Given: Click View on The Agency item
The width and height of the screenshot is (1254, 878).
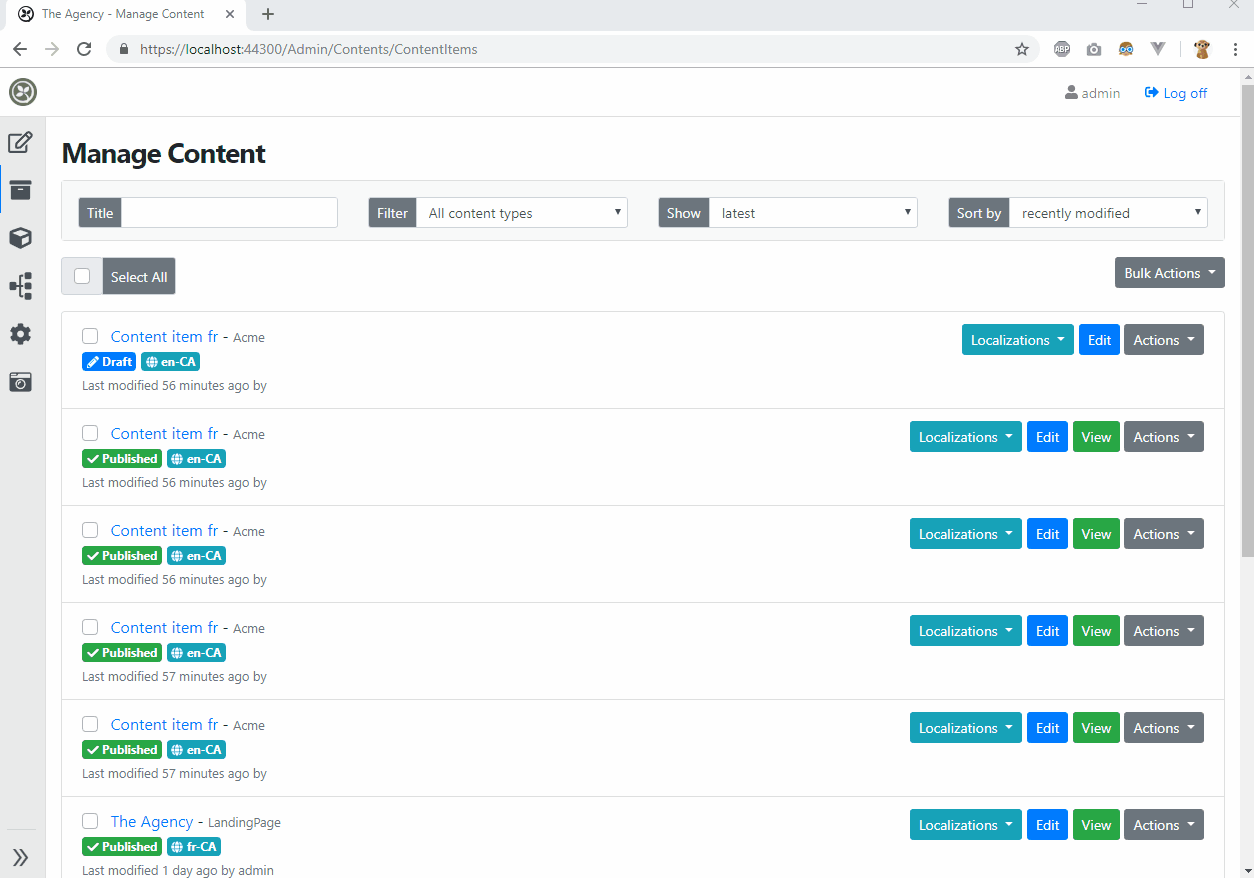Looking at the screenshot, I should coord(1096,825).
